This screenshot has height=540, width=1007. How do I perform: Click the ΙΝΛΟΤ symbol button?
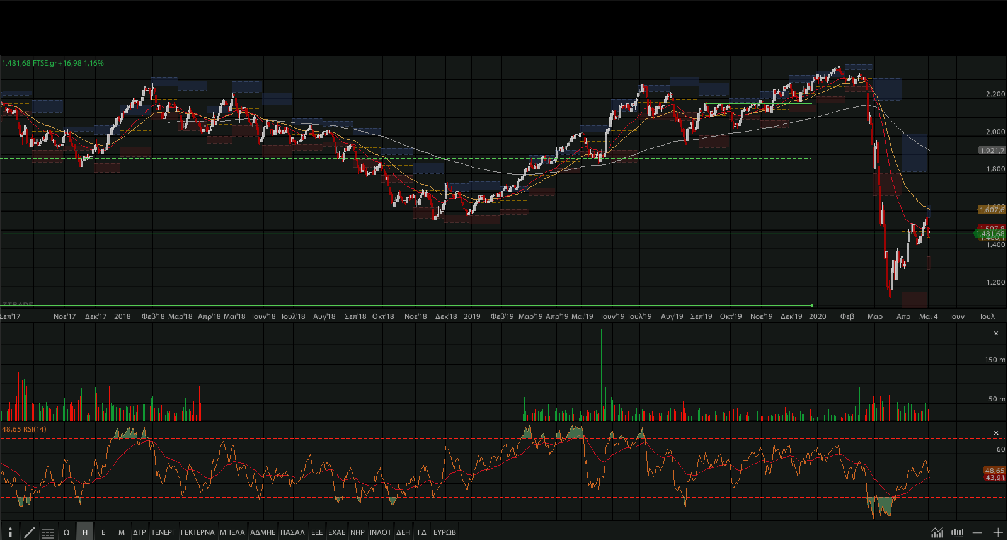pyautogui.click(x=379, y=532)
